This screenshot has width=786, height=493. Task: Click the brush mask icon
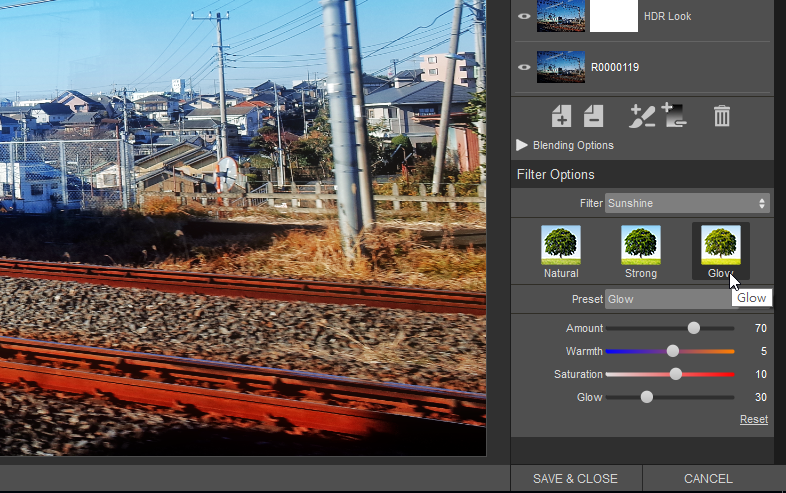(641, 116)
